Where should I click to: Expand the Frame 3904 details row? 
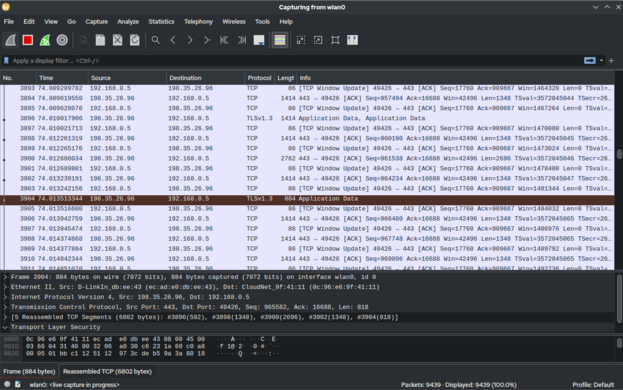click(x=5, y=277)
